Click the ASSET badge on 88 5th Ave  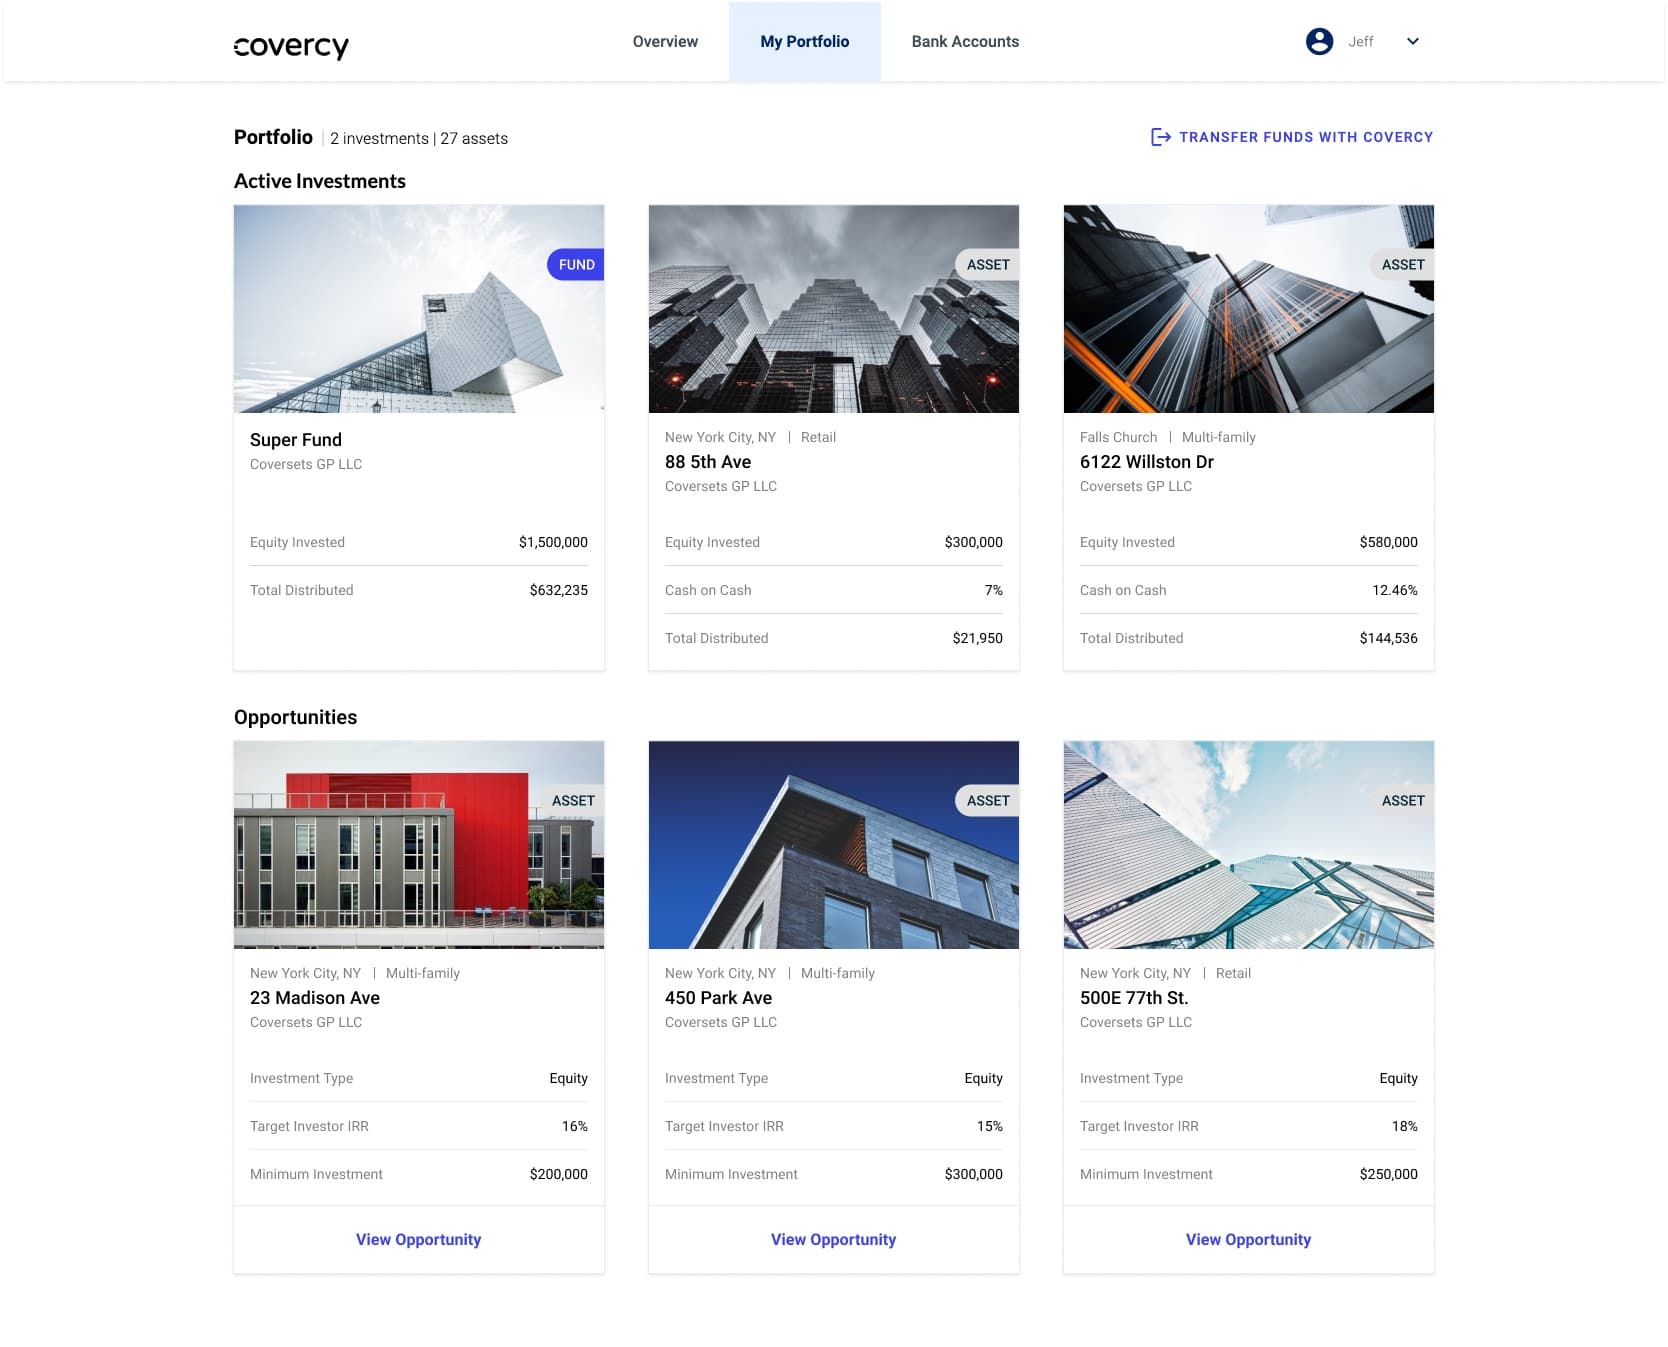click(988, 264)
